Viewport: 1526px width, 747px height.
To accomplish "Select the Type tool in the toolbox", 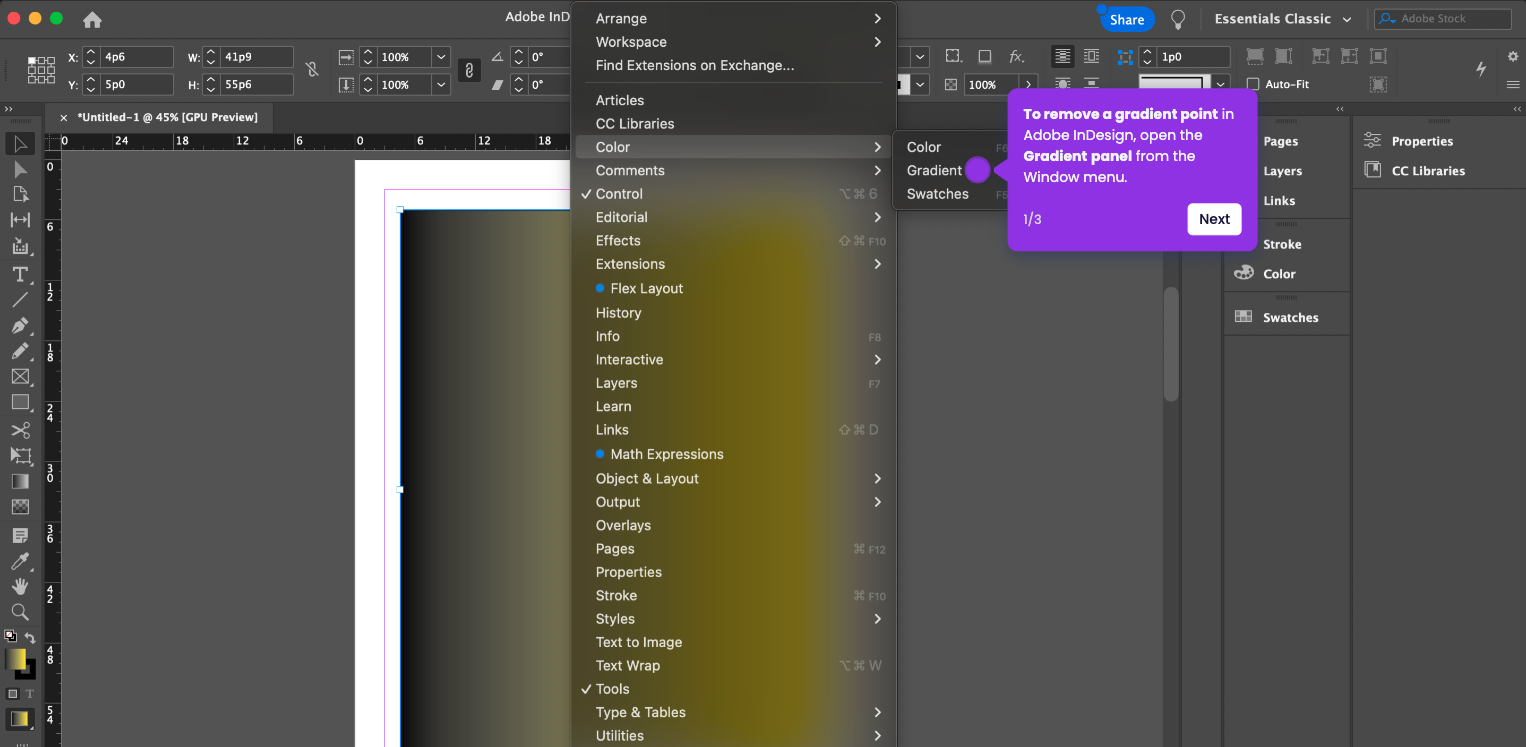I will (x=20, y=274).
